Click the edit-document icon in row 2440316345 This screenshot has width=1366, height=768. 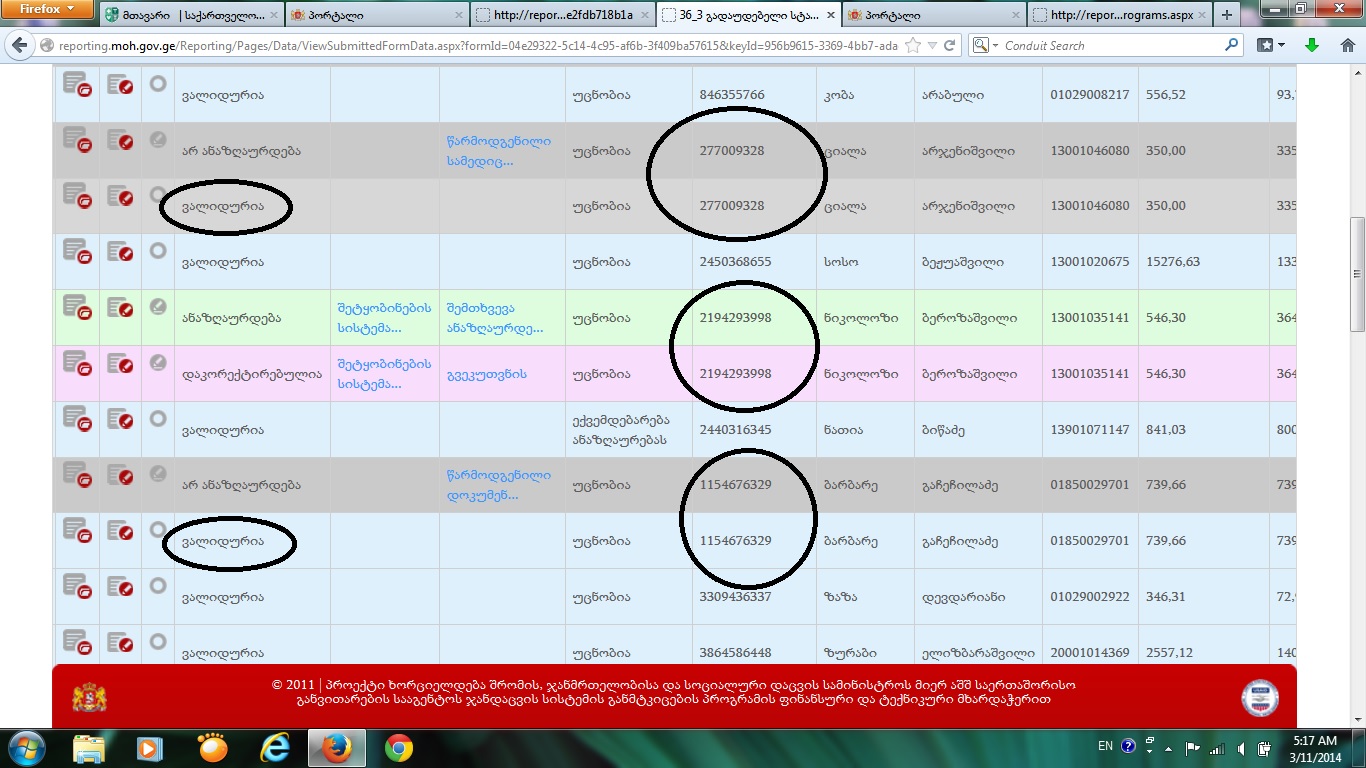(120, 420)
